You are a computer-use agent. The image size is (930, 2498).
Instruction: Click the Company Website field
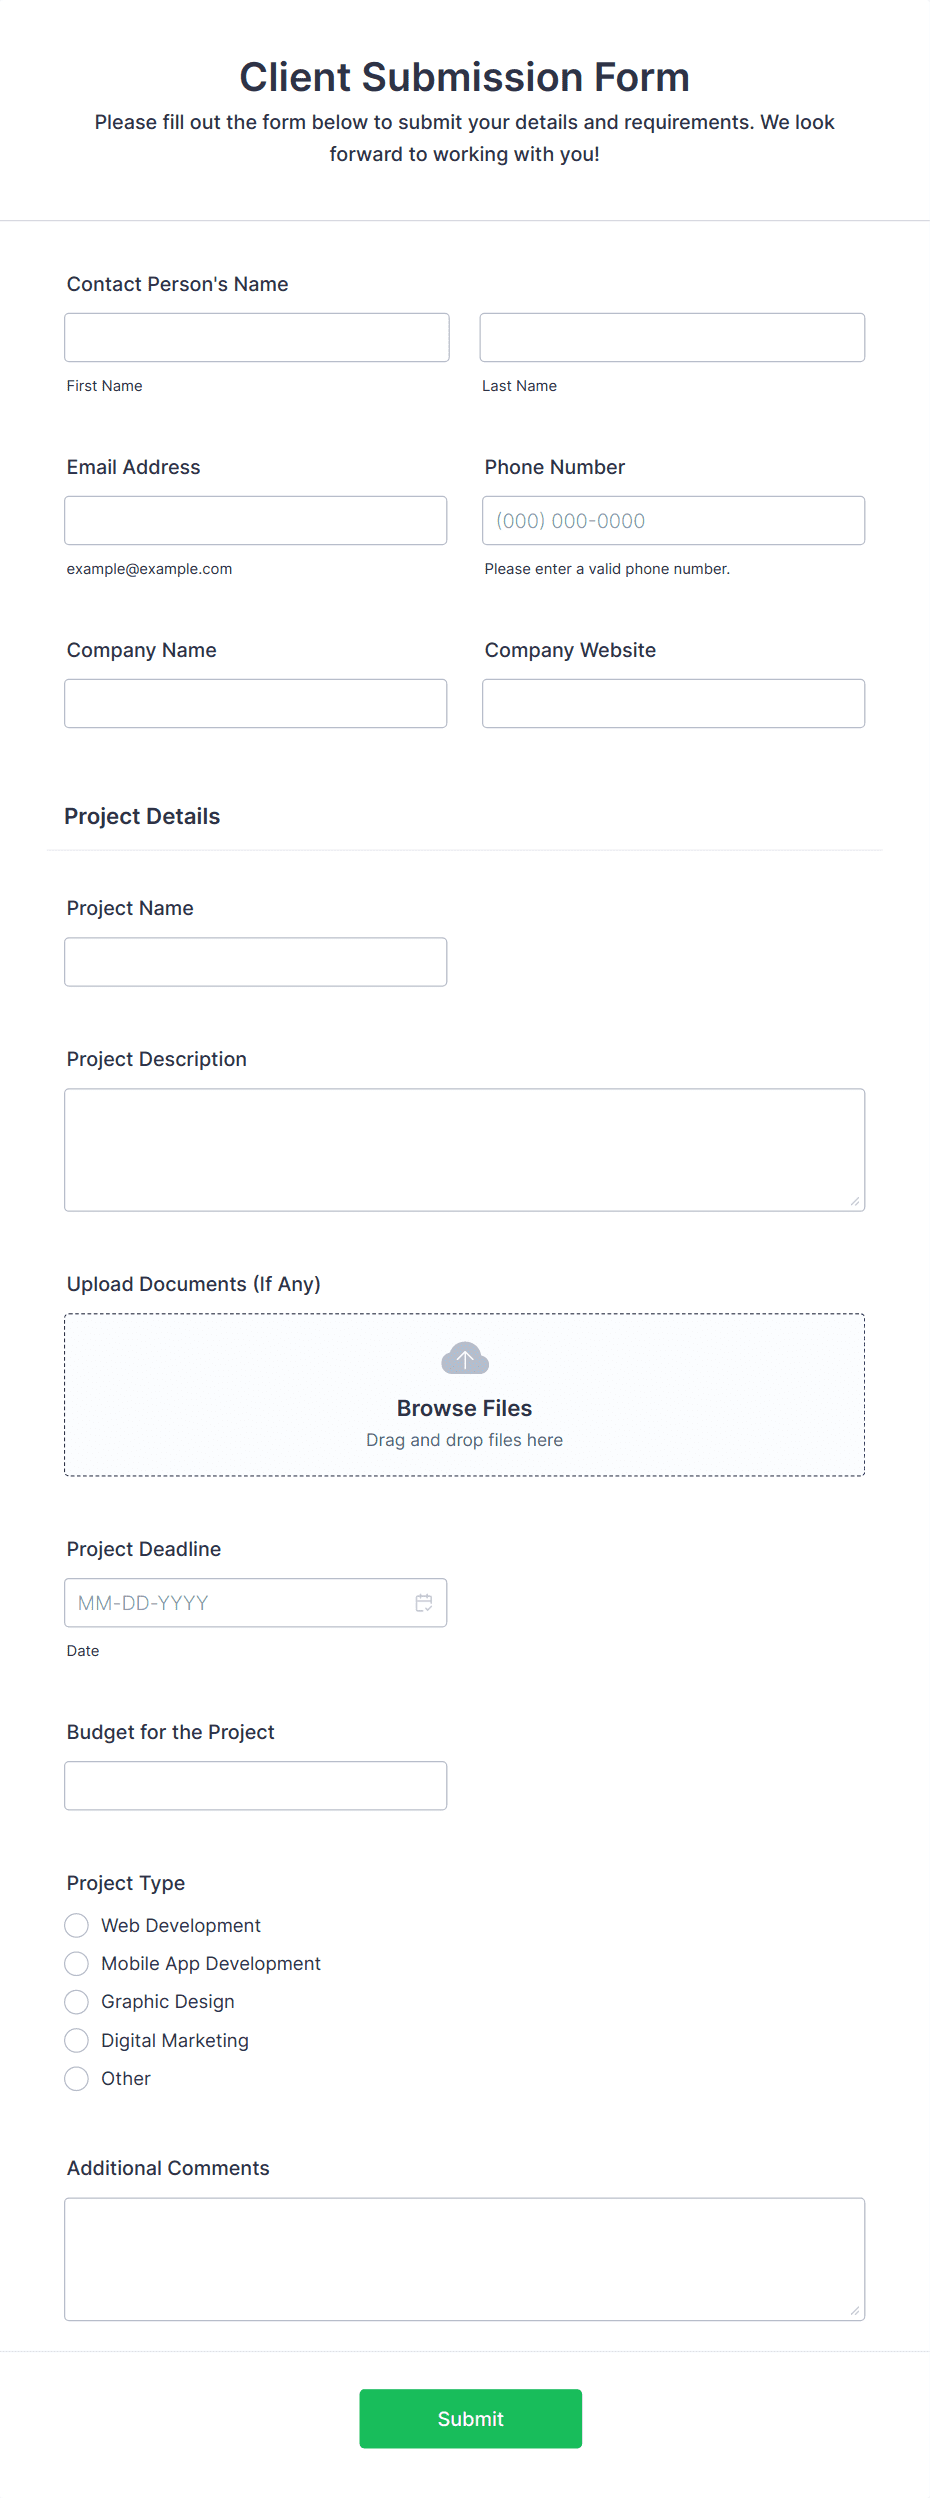[x=672, y=703]
